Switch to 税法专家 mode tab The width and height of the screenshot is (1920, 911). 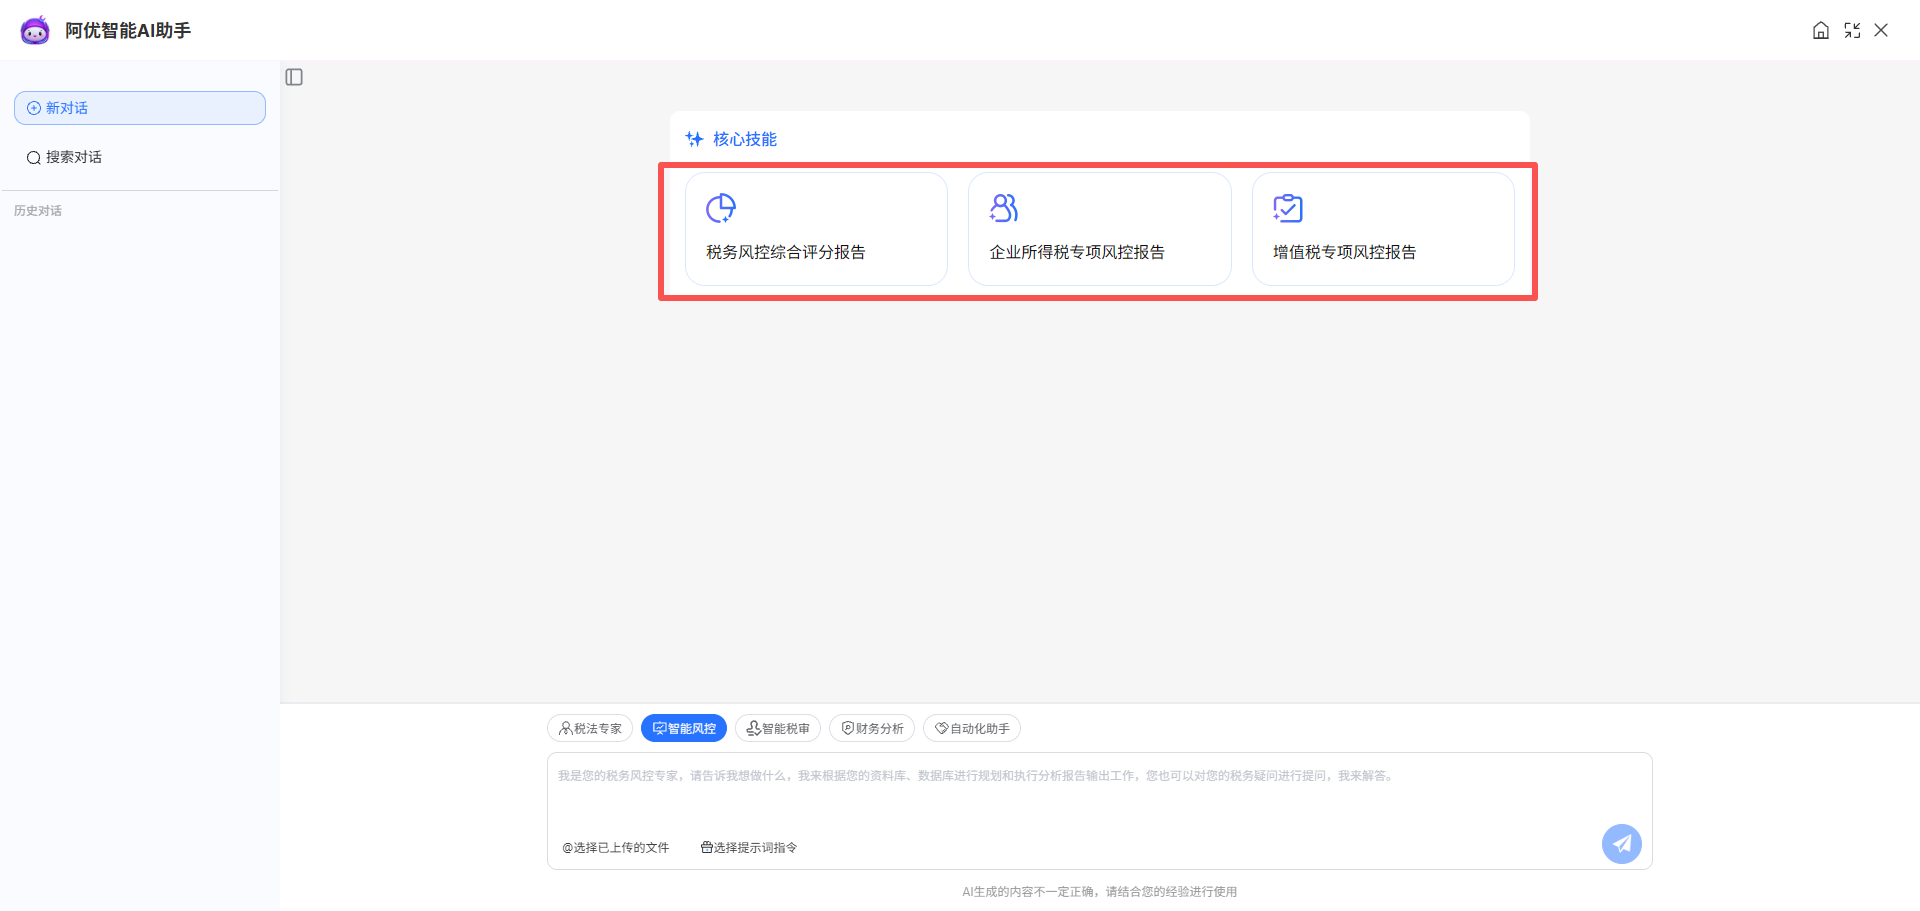pyautogui.click(x=590, y=728)
